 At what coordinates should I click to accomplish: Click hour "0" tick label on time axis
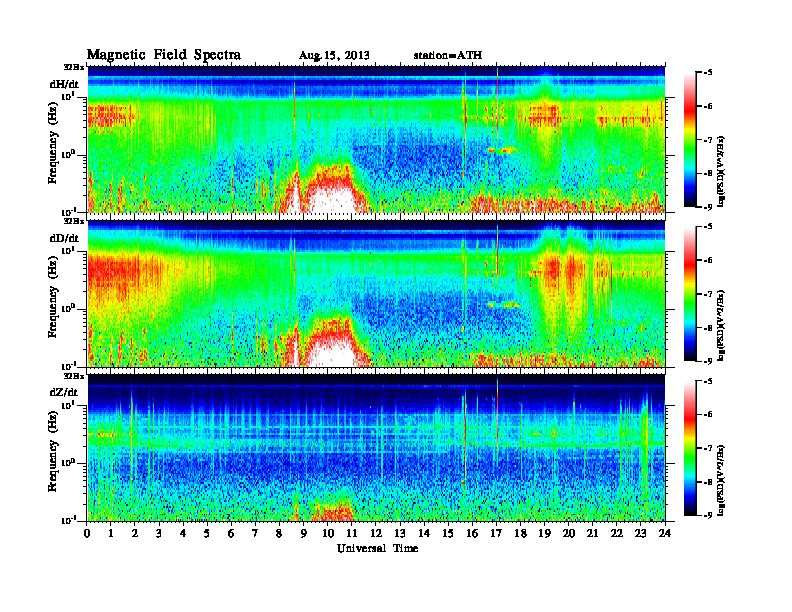87,533
